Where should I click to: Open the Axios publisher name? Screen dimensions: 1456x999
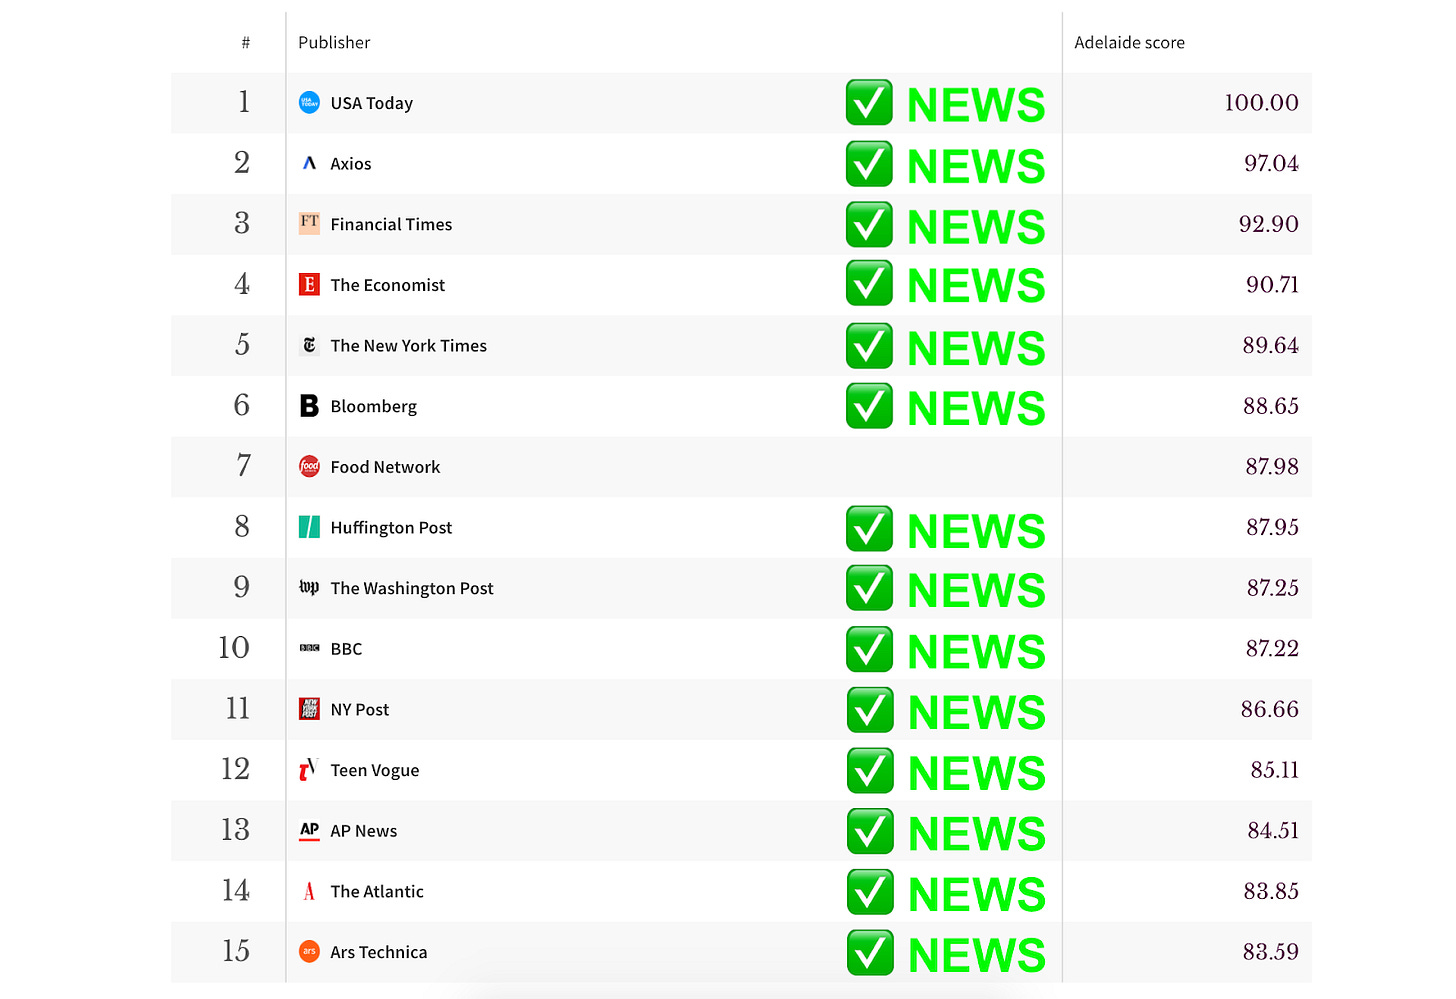pos(351,164)
